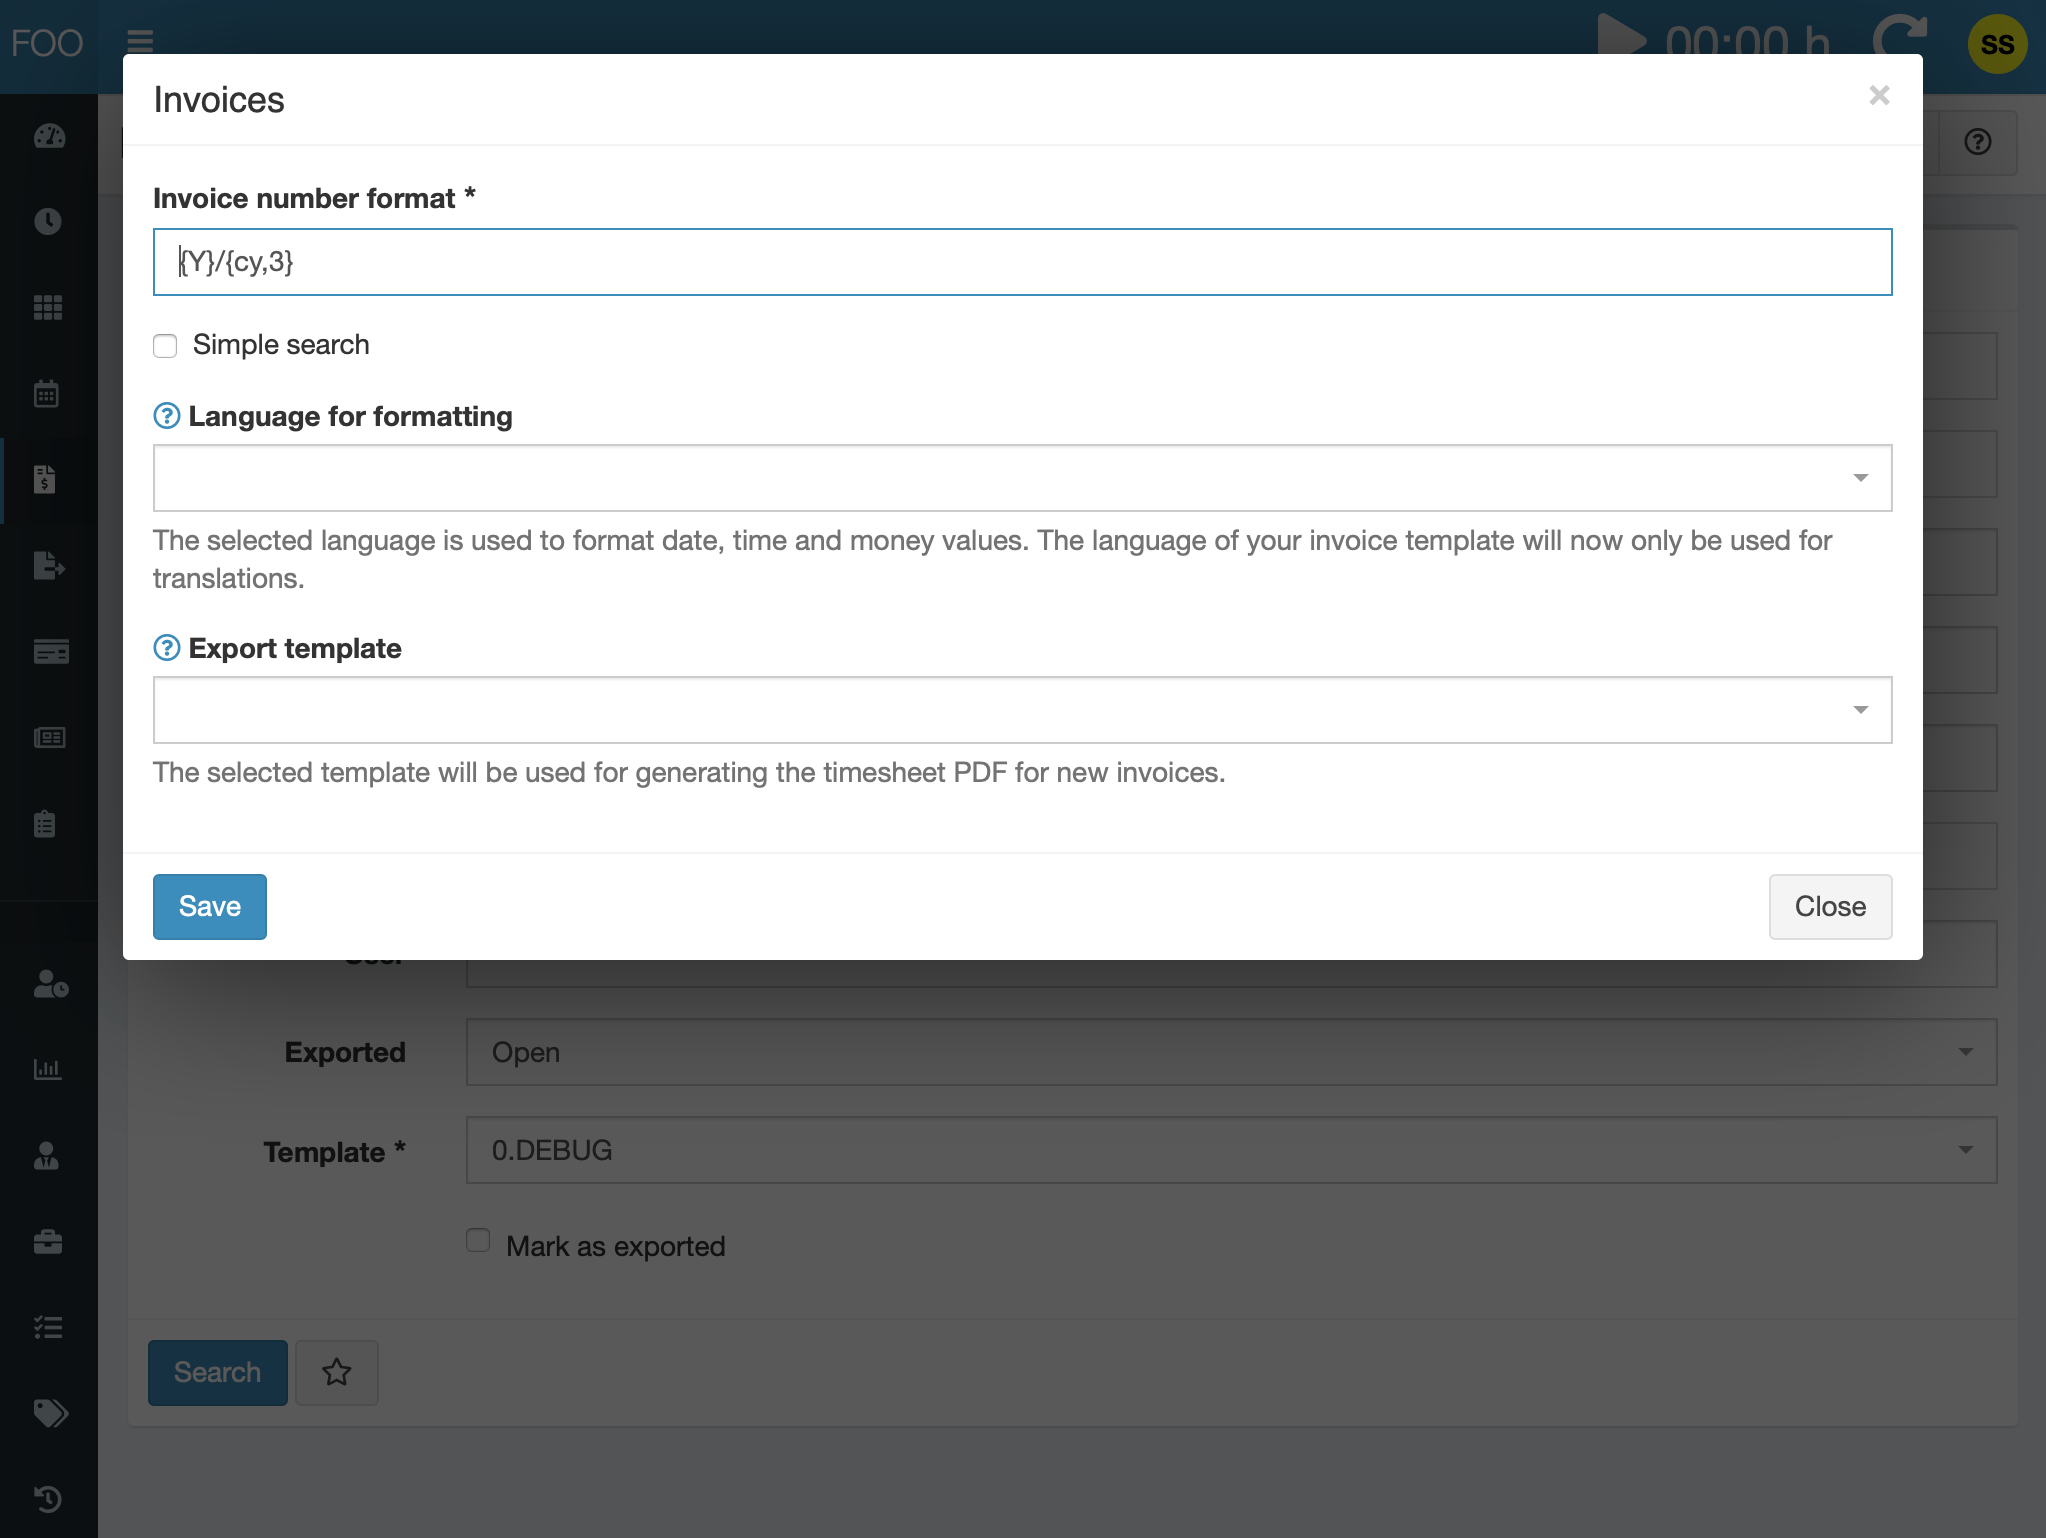Focus the Invoice number format field

[x=1022, y=262]
